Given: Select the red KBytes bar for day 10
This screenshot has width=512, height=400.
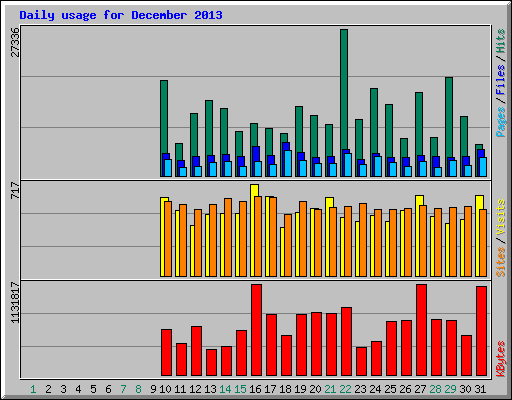Looking at the screenshot, I should click(166, 353).
